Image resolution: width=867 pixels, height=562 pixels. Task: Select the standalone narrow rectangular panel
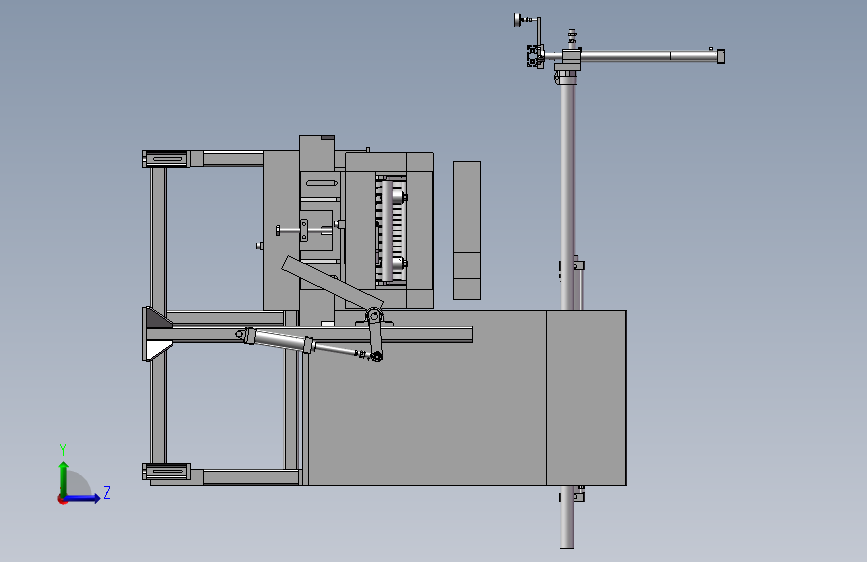coord(467,230)
